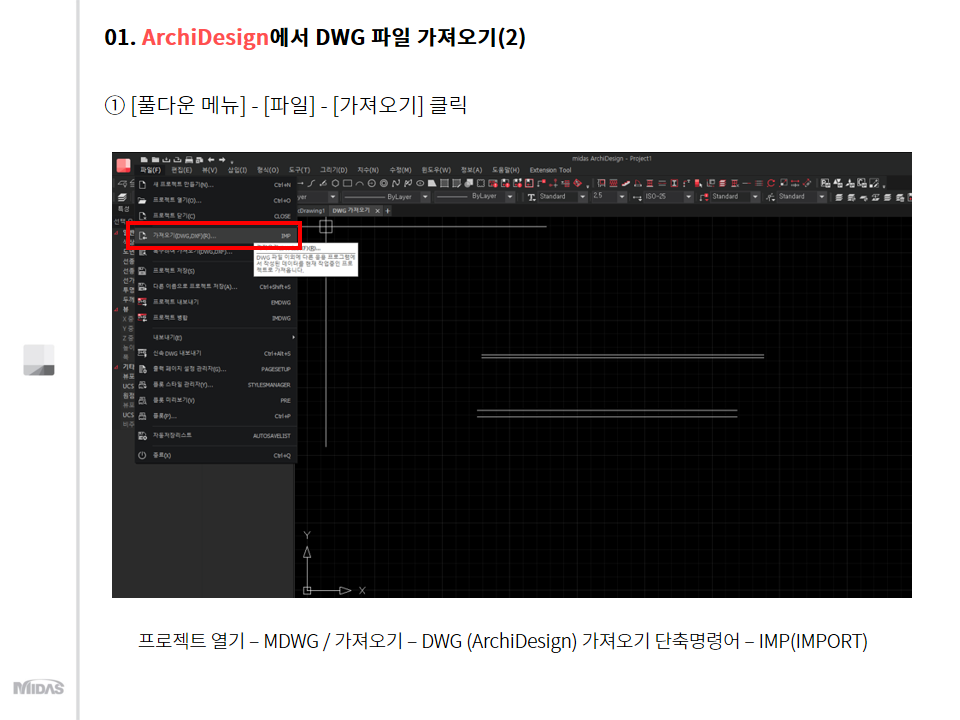The height and width of the screenshot is (720, 960).
Task: Select the donut draw tool icon
Action: (x=384, y=183)
